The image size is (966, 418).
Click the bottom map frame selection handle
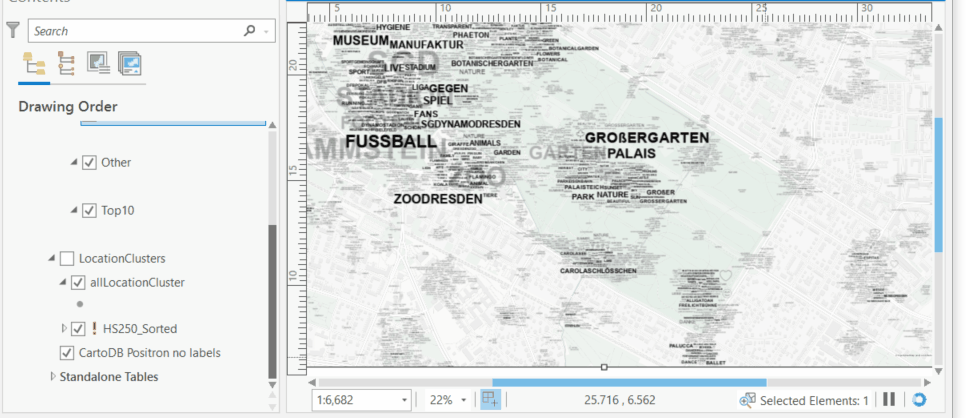pos(604,367)
